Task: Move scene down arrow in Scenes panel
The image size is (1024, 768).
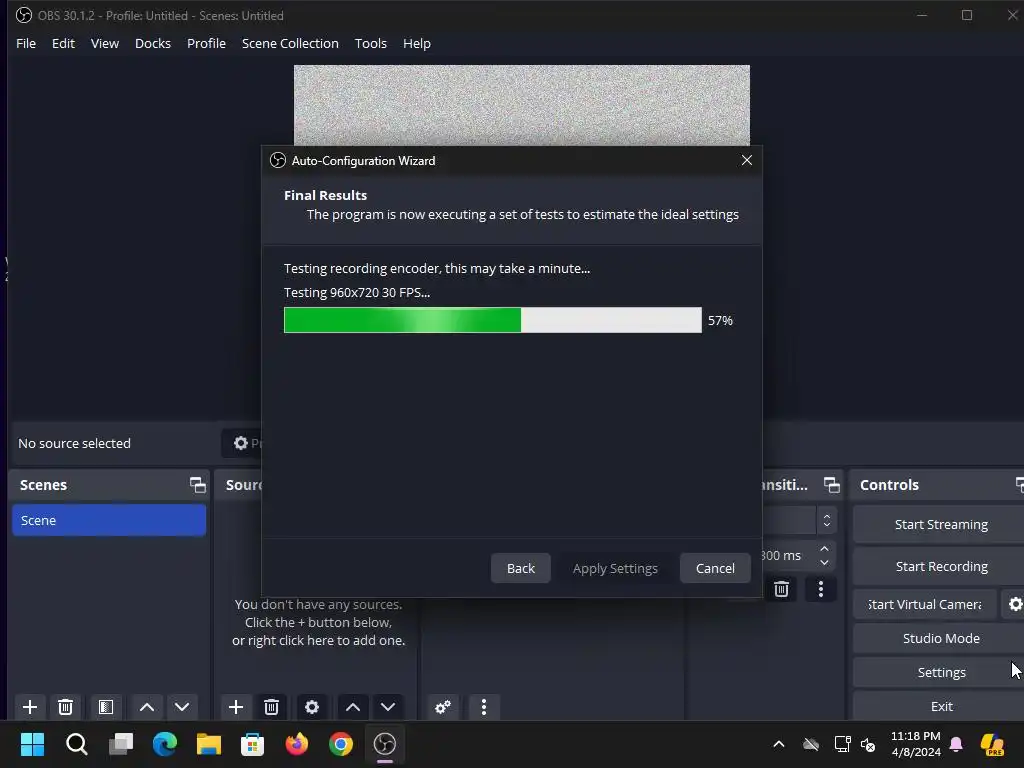Action: tap(182, 707)
